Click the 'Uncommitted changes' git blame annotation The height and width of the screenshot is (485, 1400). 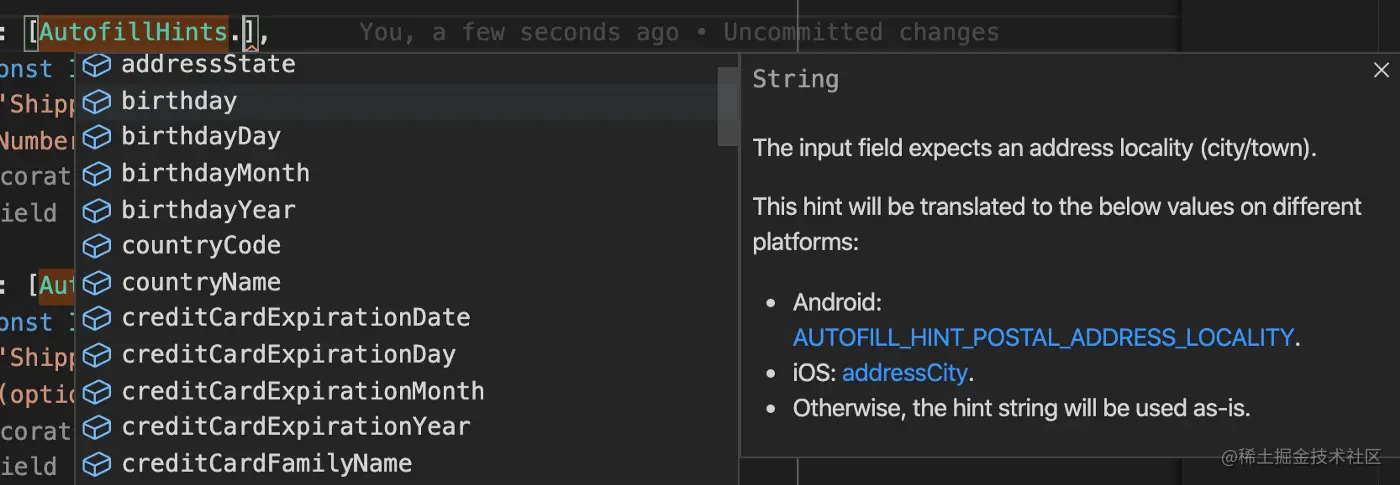860,32
